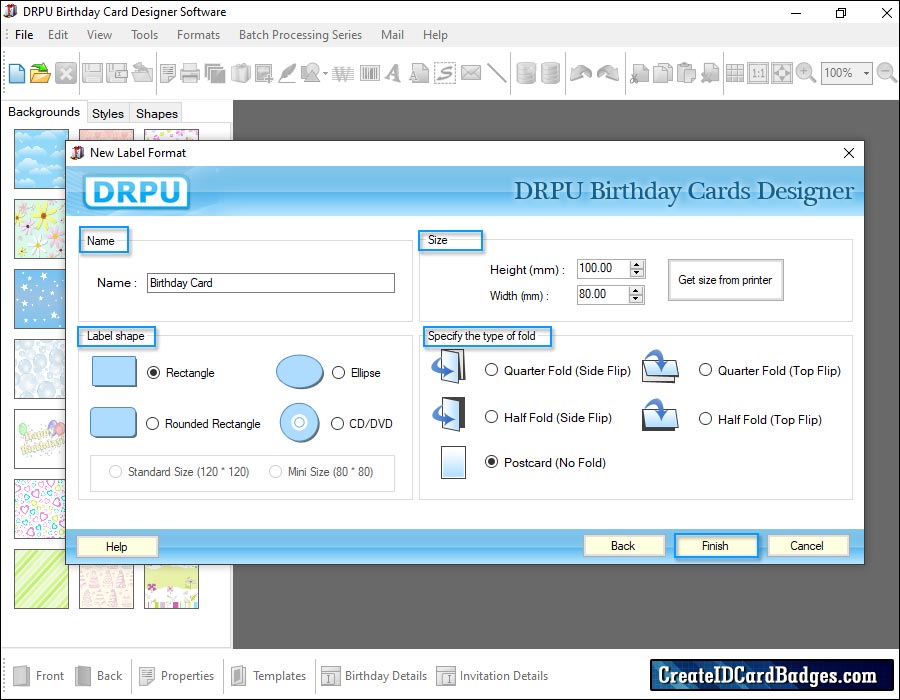Click in the Height (mm) value field

coord(603,269)
